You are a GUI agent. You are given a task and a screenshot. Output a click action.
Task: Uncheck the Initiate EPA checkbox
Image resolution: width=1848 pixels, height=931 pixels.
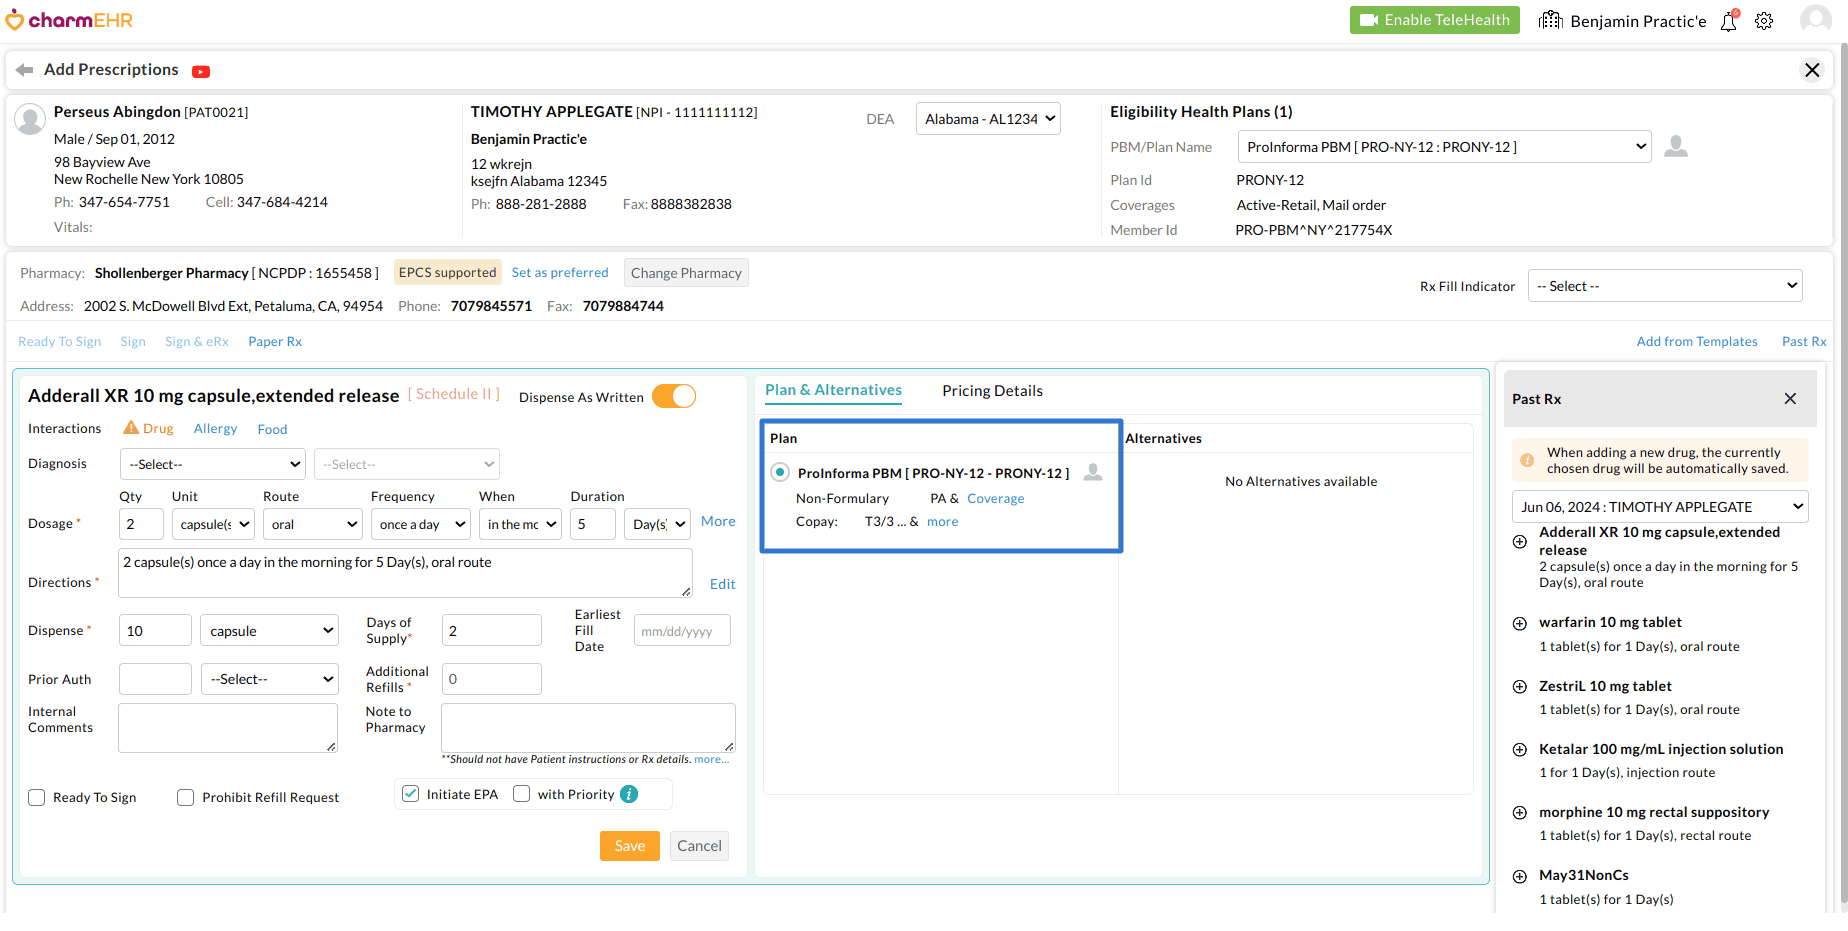pos(410,794)
